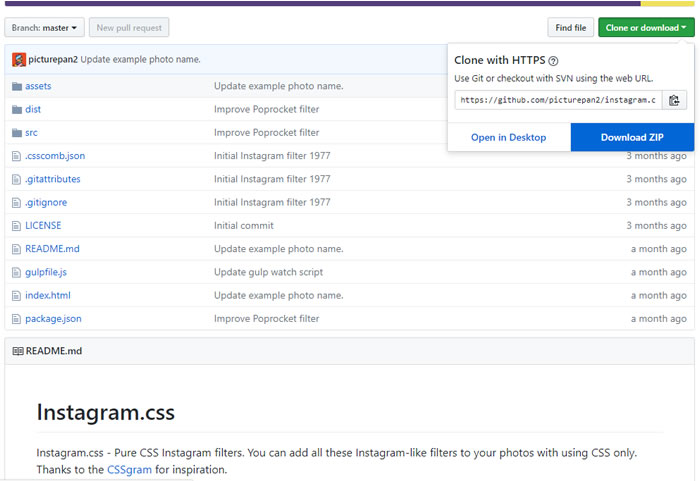Screen dimensions: 700x481
Task: Open Update gulp watch script commit message
Action: tap(268, 272)
